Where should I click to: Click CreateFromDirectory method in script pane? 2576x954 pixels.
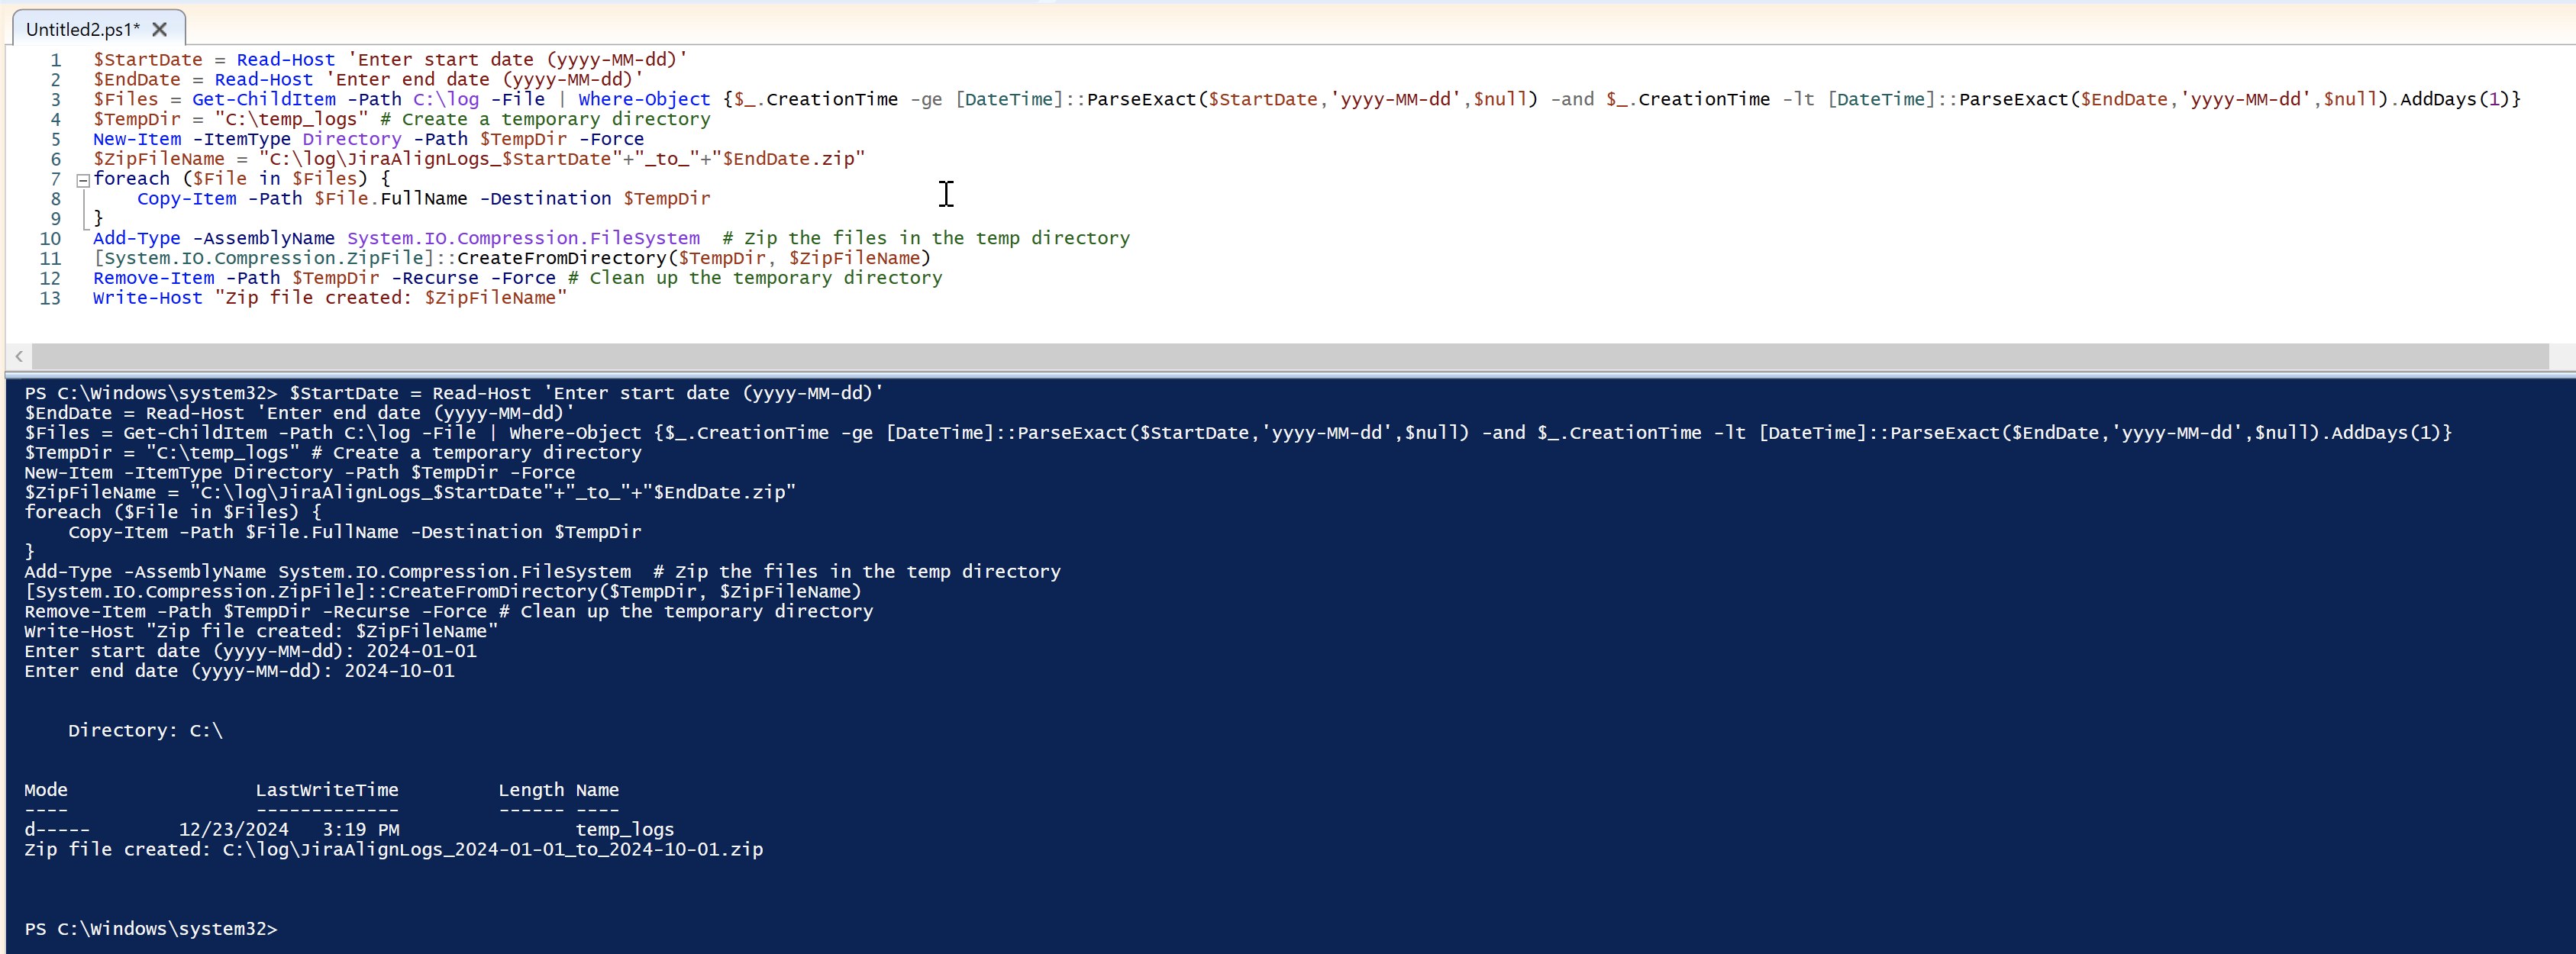561,258
